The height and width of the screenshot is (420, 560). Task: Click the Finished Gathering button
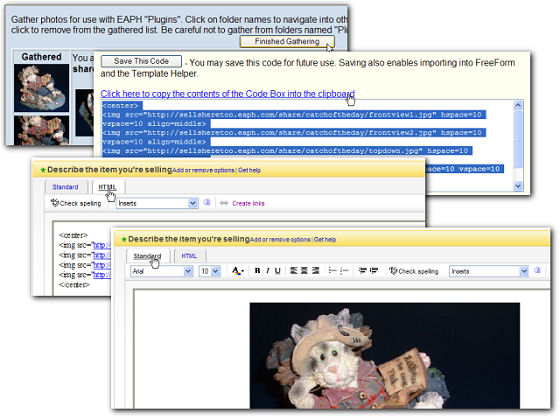287,41
